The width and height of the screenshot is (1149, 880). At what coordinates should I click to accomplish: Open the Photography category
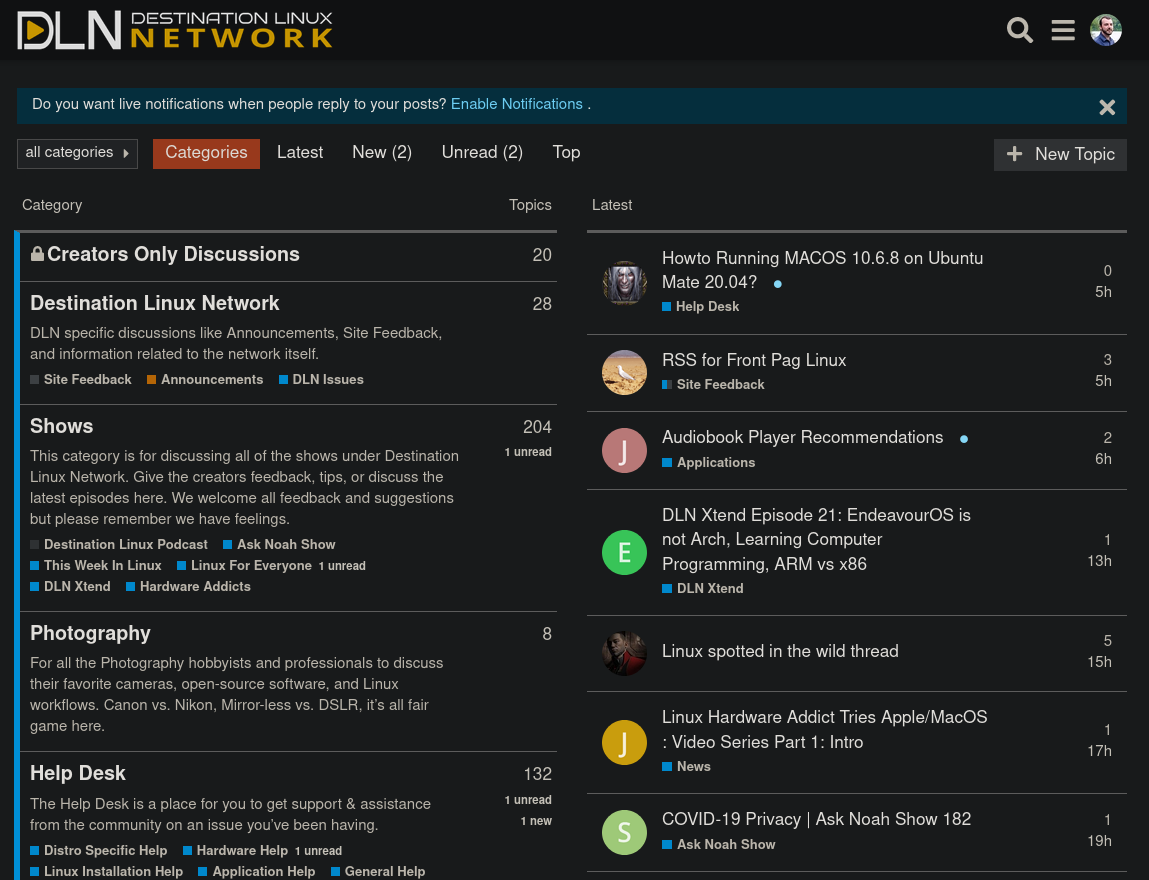click(x=90, y=633)
